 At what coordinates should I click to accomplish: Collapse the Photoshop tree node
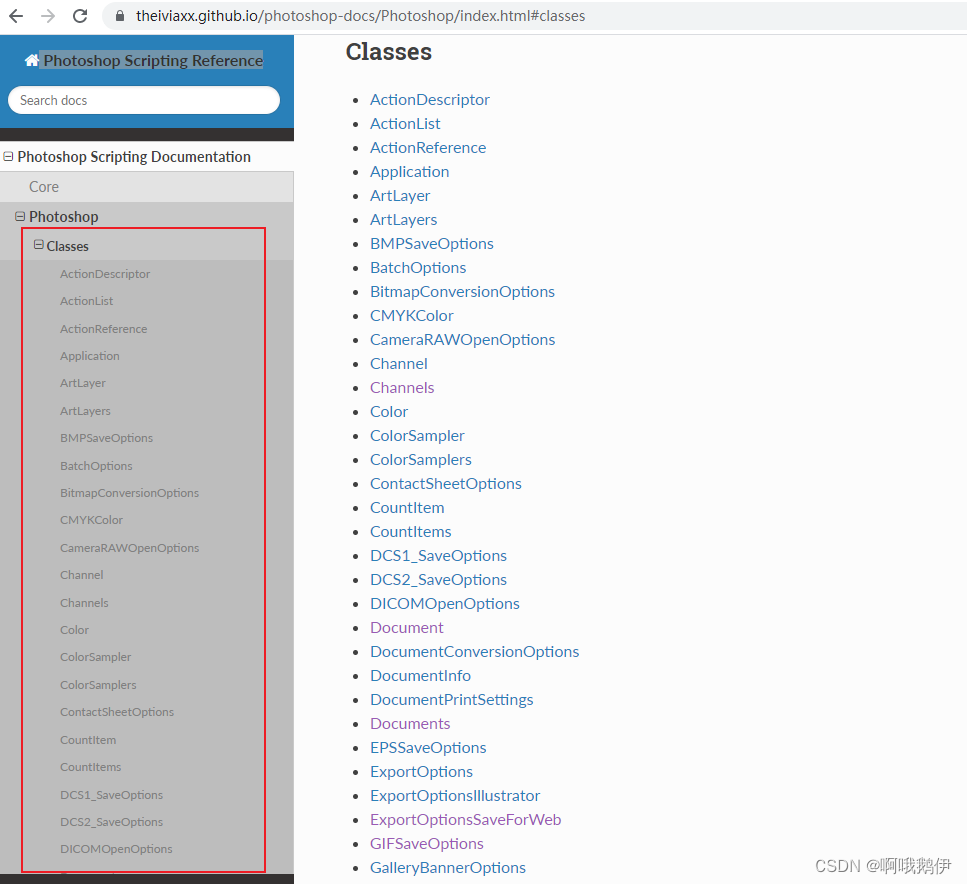[x=20, y=217]
